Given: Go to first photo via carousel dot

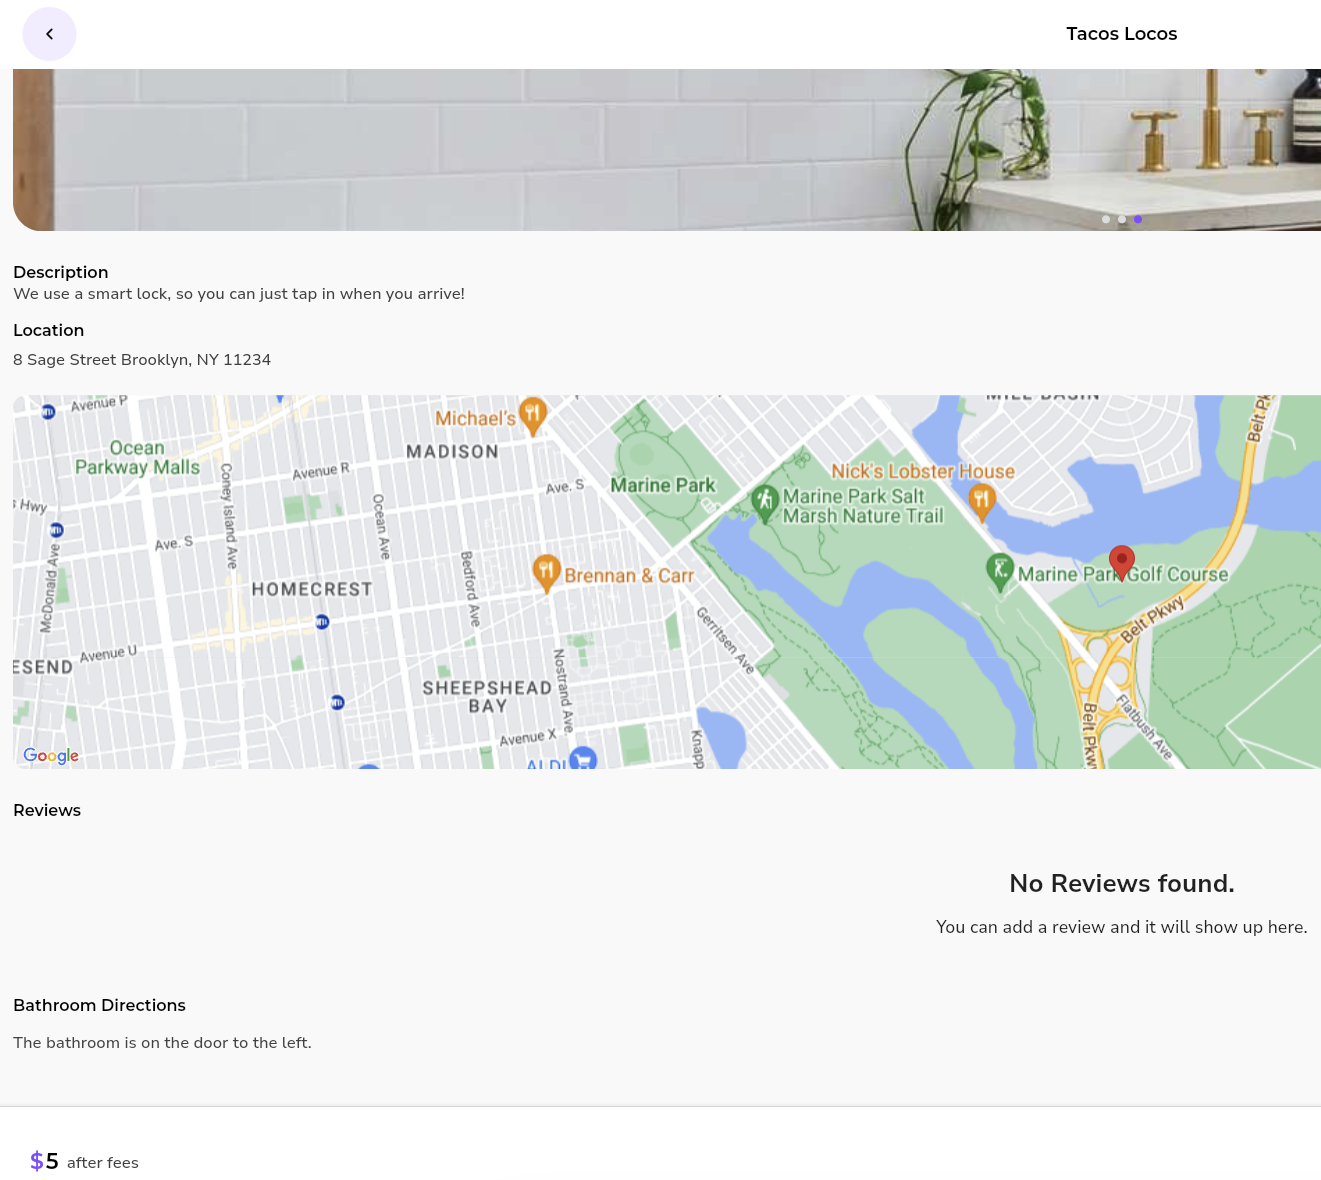Looking at the screenshot, I should pos(1105,219).
